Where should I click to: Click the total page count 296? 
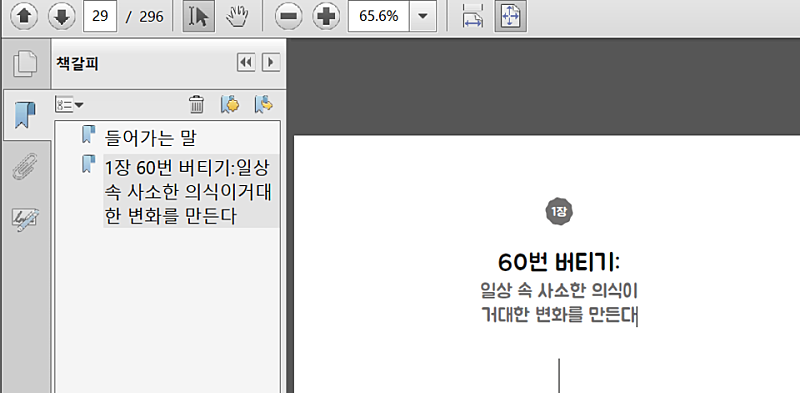152,17
